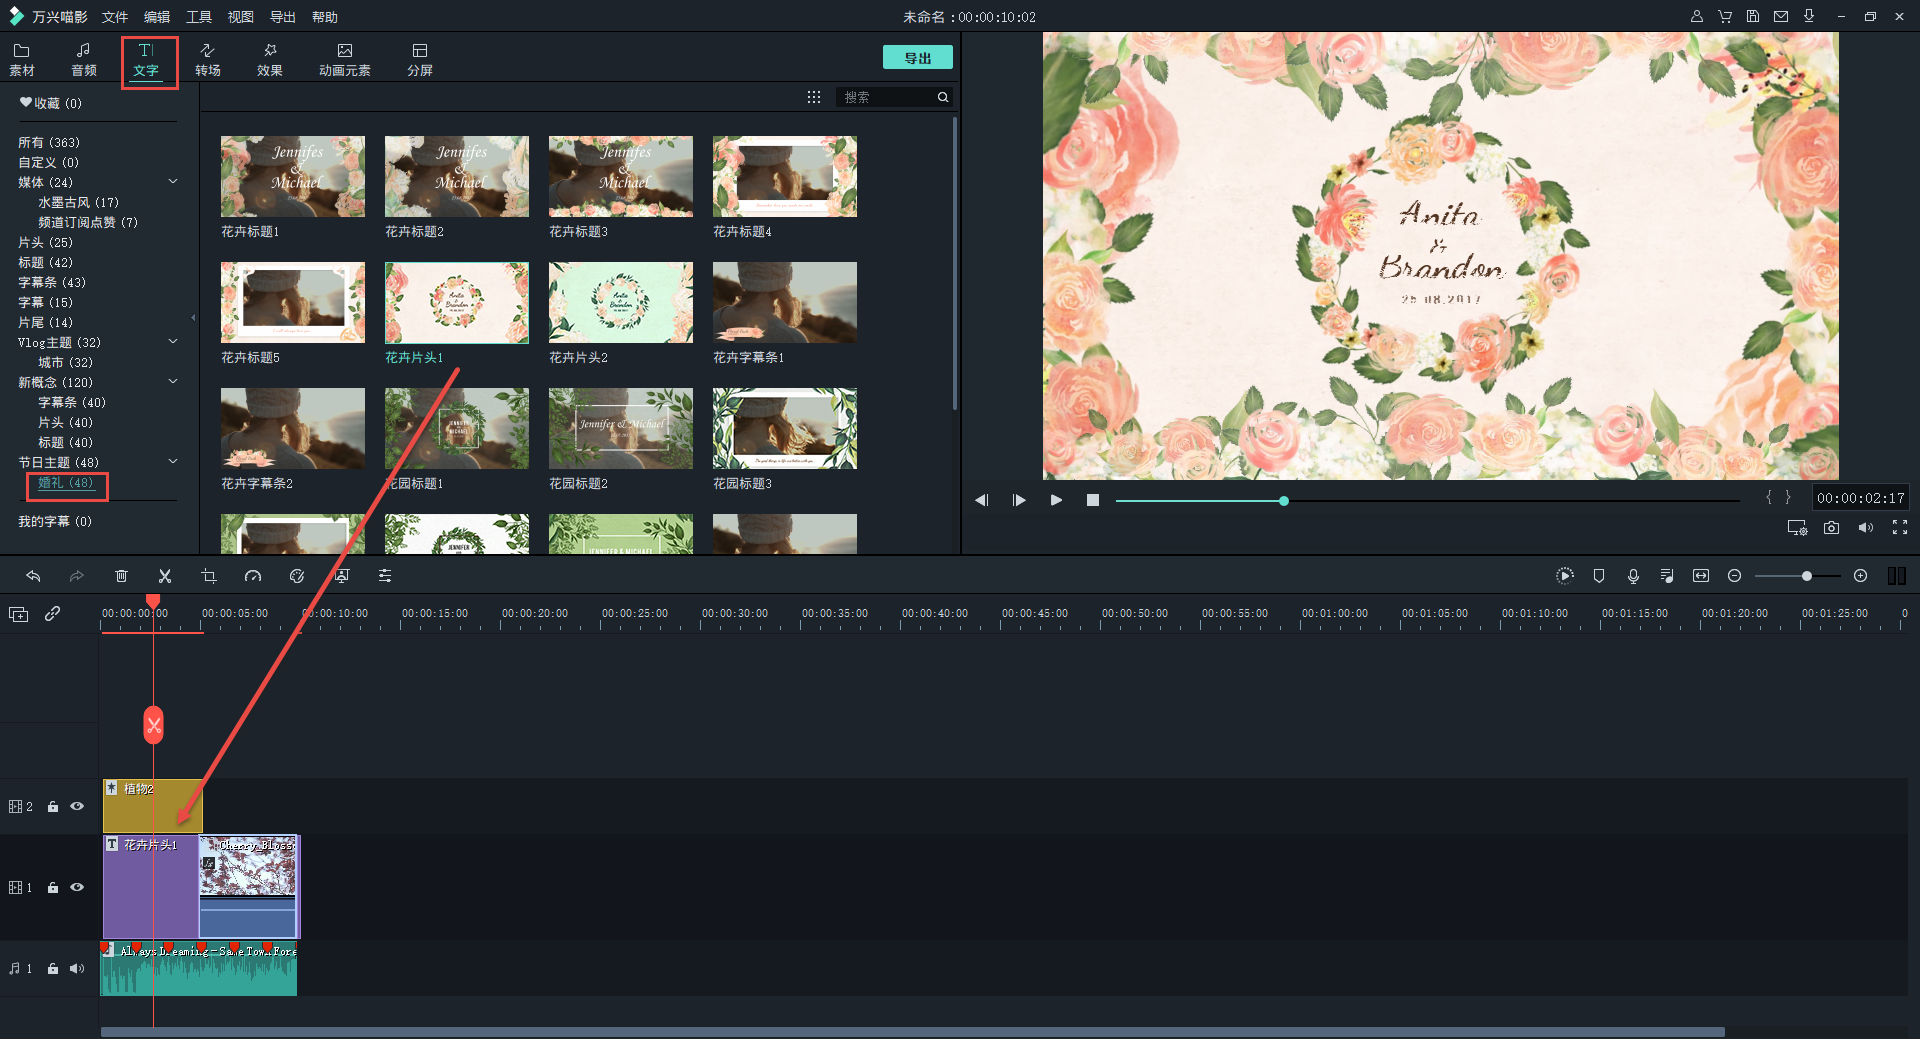The image size is (1920, 1039).
Task: Mute audio track 1 speaker icon
Action: coord(77,968)
